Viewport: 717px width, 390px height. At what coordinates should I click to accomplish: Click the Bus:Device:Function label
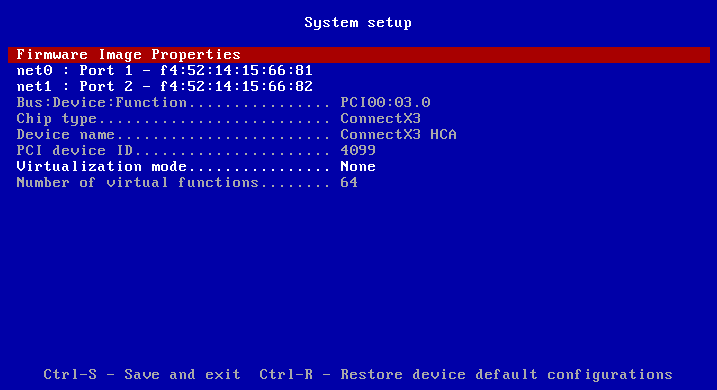(102, 102)
